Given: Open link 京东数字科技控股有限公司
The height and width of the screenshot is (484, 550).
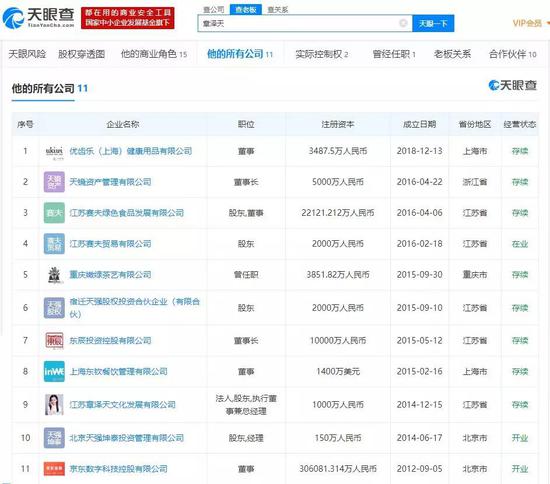Looking at the screenshot, I should point(119,469).
